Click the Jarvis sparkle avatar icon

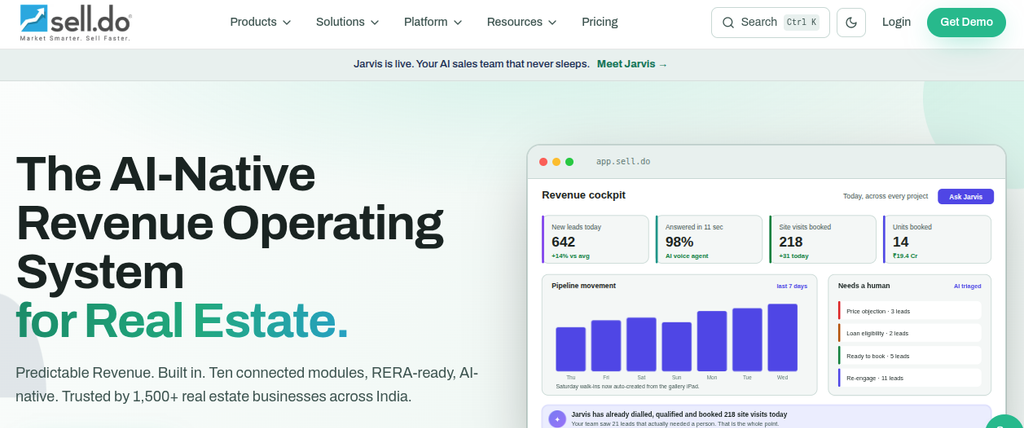coord(557,419)
